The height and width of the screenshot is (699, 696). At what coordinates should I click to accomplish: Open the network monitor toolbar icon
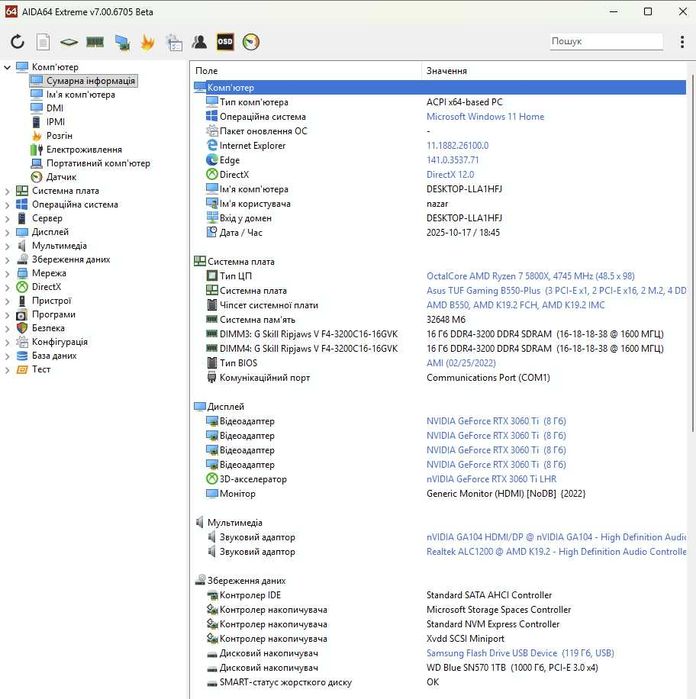click(x=122, y=42)
